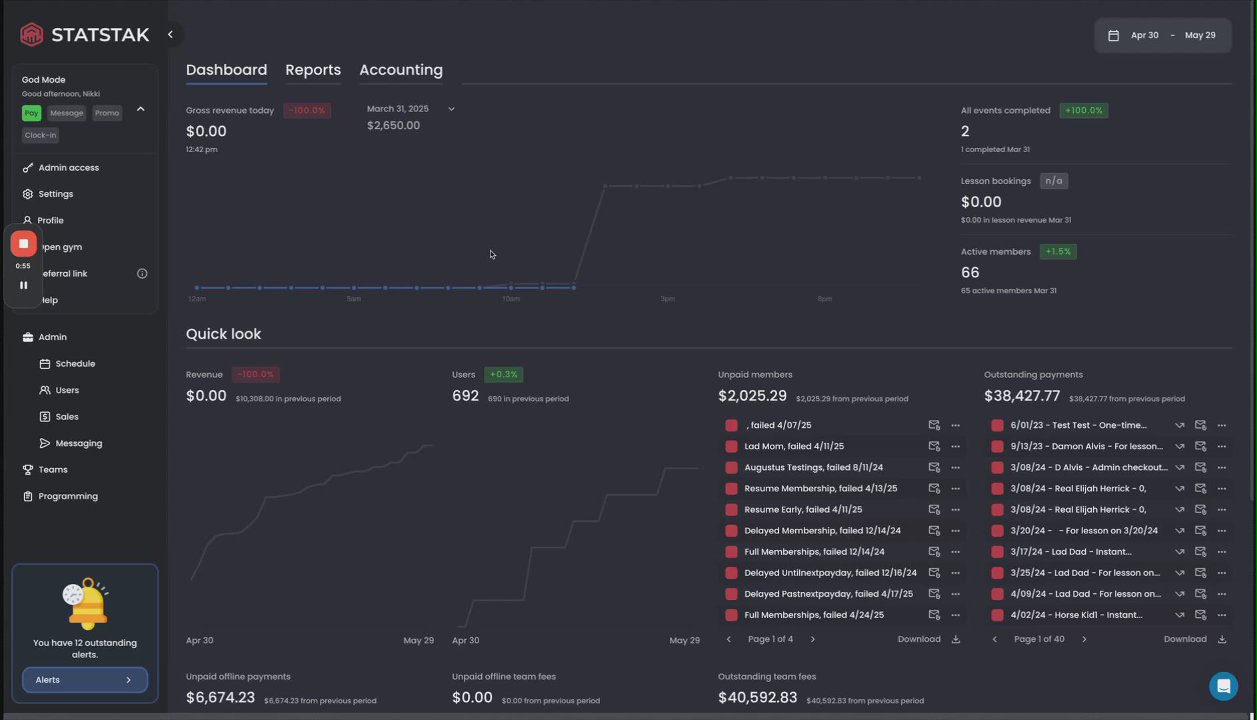1257x720 pixels.
Task: Collapse the God Mode panel chevron
Action: pyautogui.click(x=140, y=109)
